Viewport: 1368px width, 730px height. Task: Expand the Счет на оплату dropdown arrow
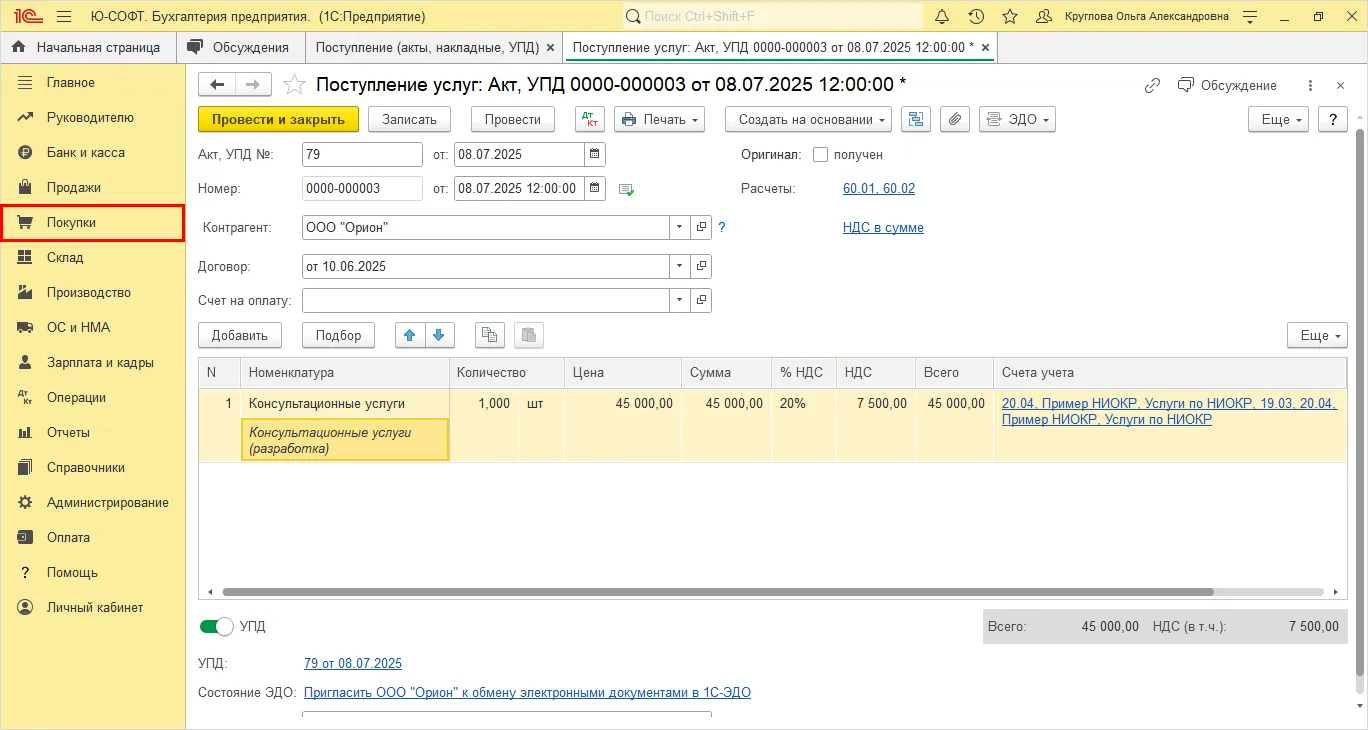pos(680,300)
